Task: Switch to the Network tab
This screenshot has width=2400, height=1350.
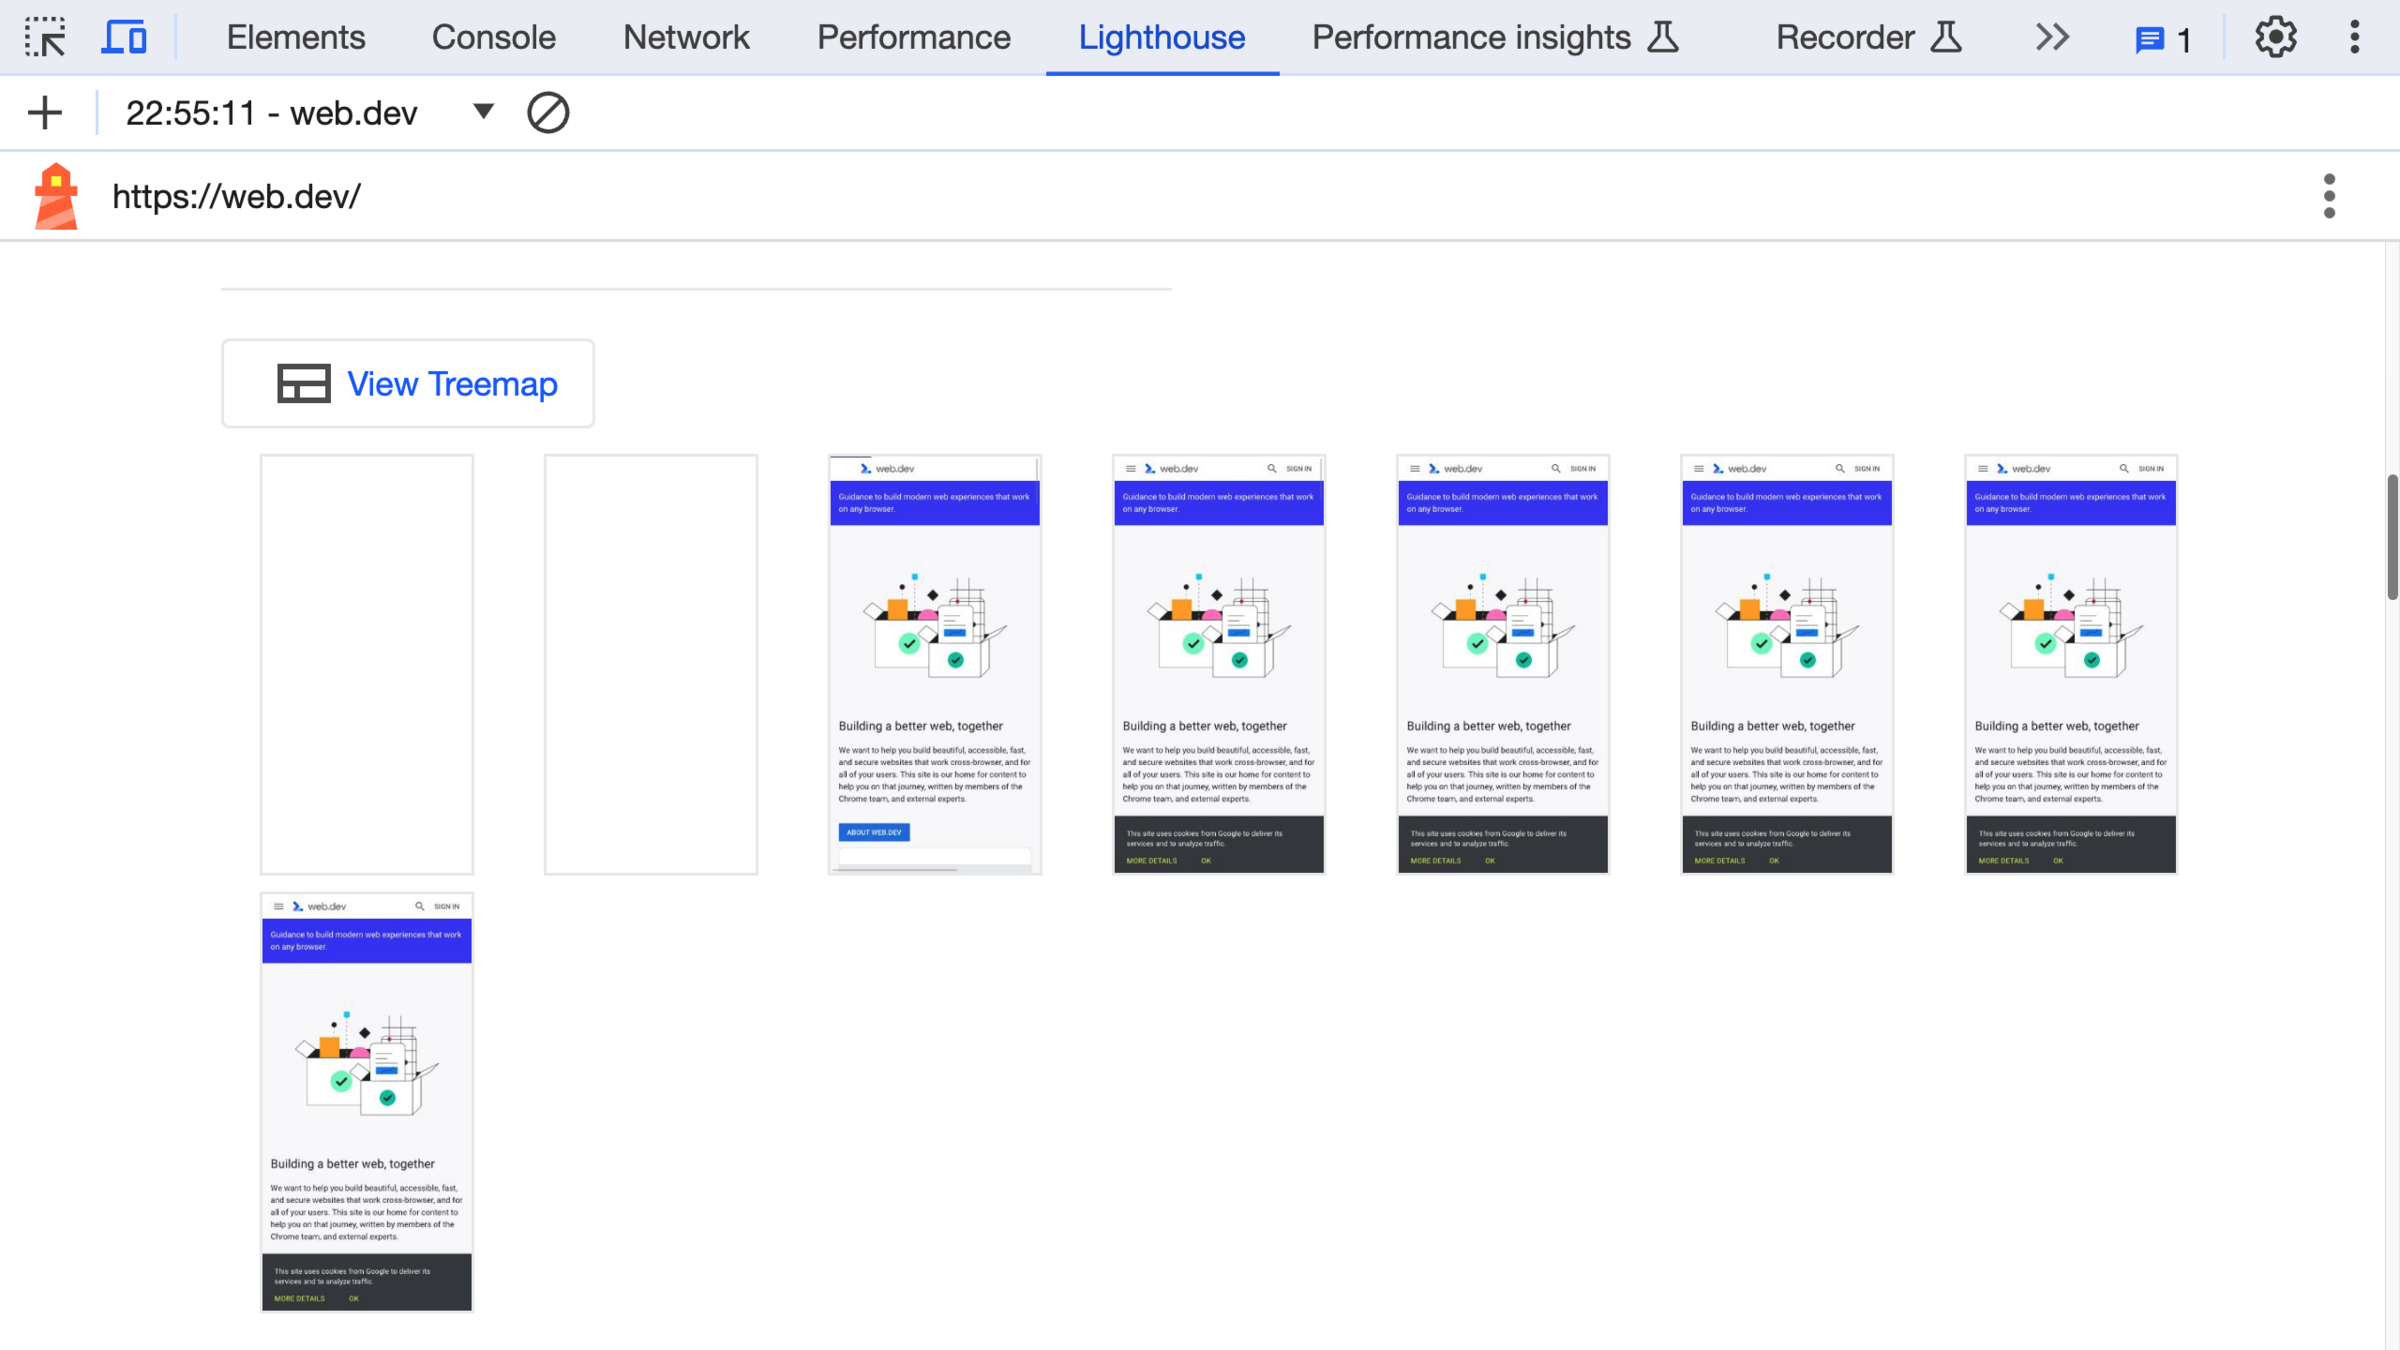Action: coord(686,38)
